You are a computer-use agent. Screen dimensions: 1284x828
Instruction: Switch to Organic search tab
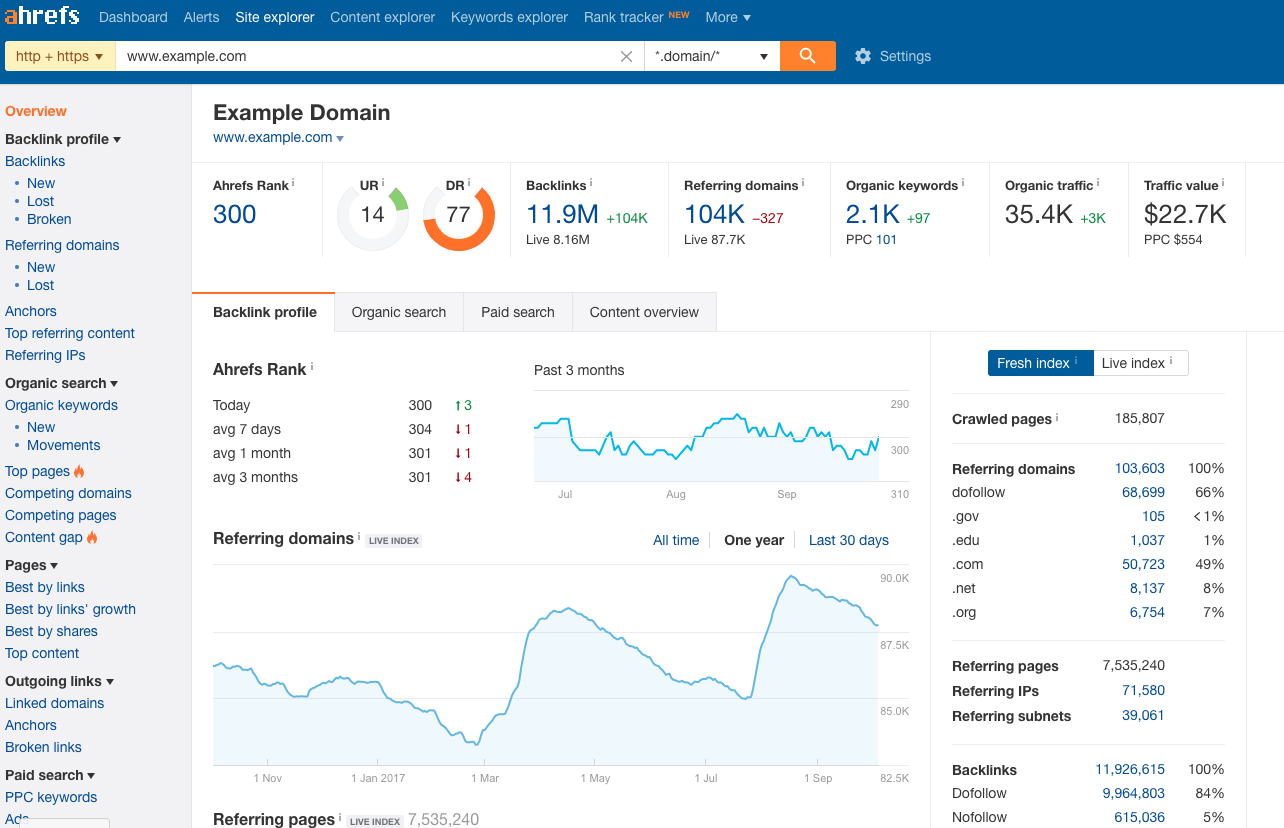399,312
